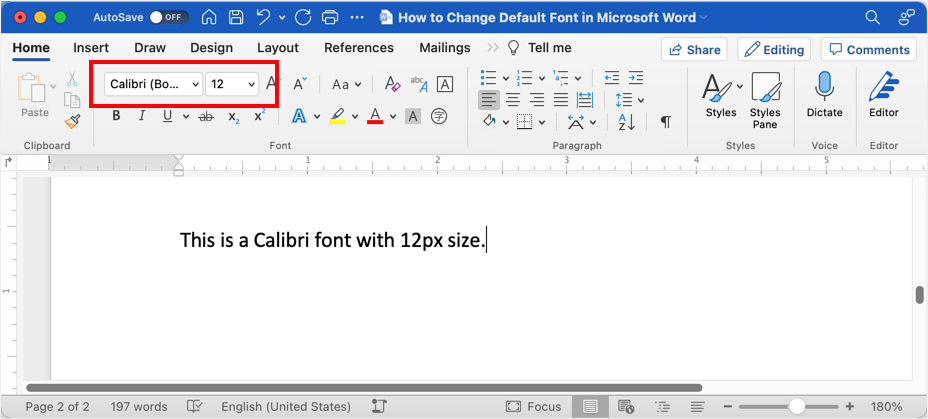928x419 pixels.
Task: Toggle Bold formatting
Action: [116, 117]
